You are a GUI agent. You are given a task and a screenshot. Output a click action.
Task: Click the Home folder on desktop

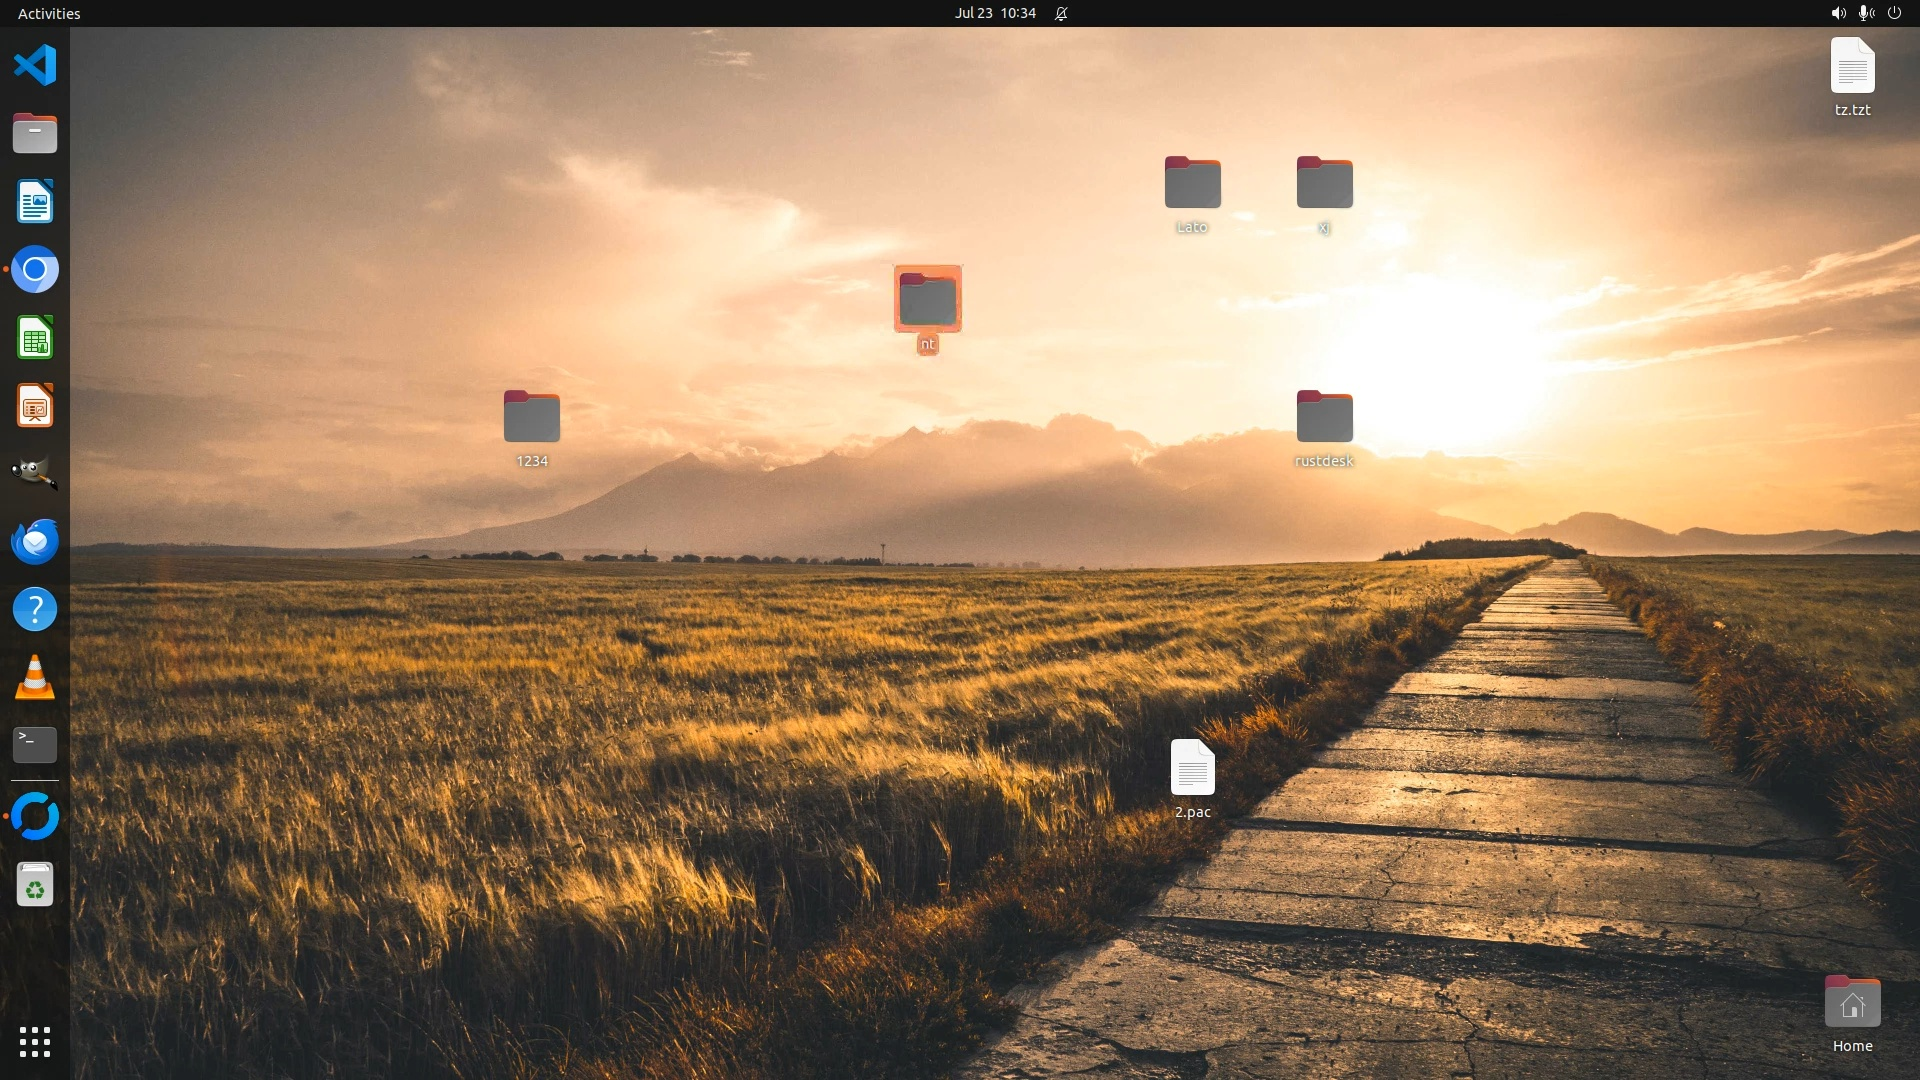click(x=1852, y=1004)
